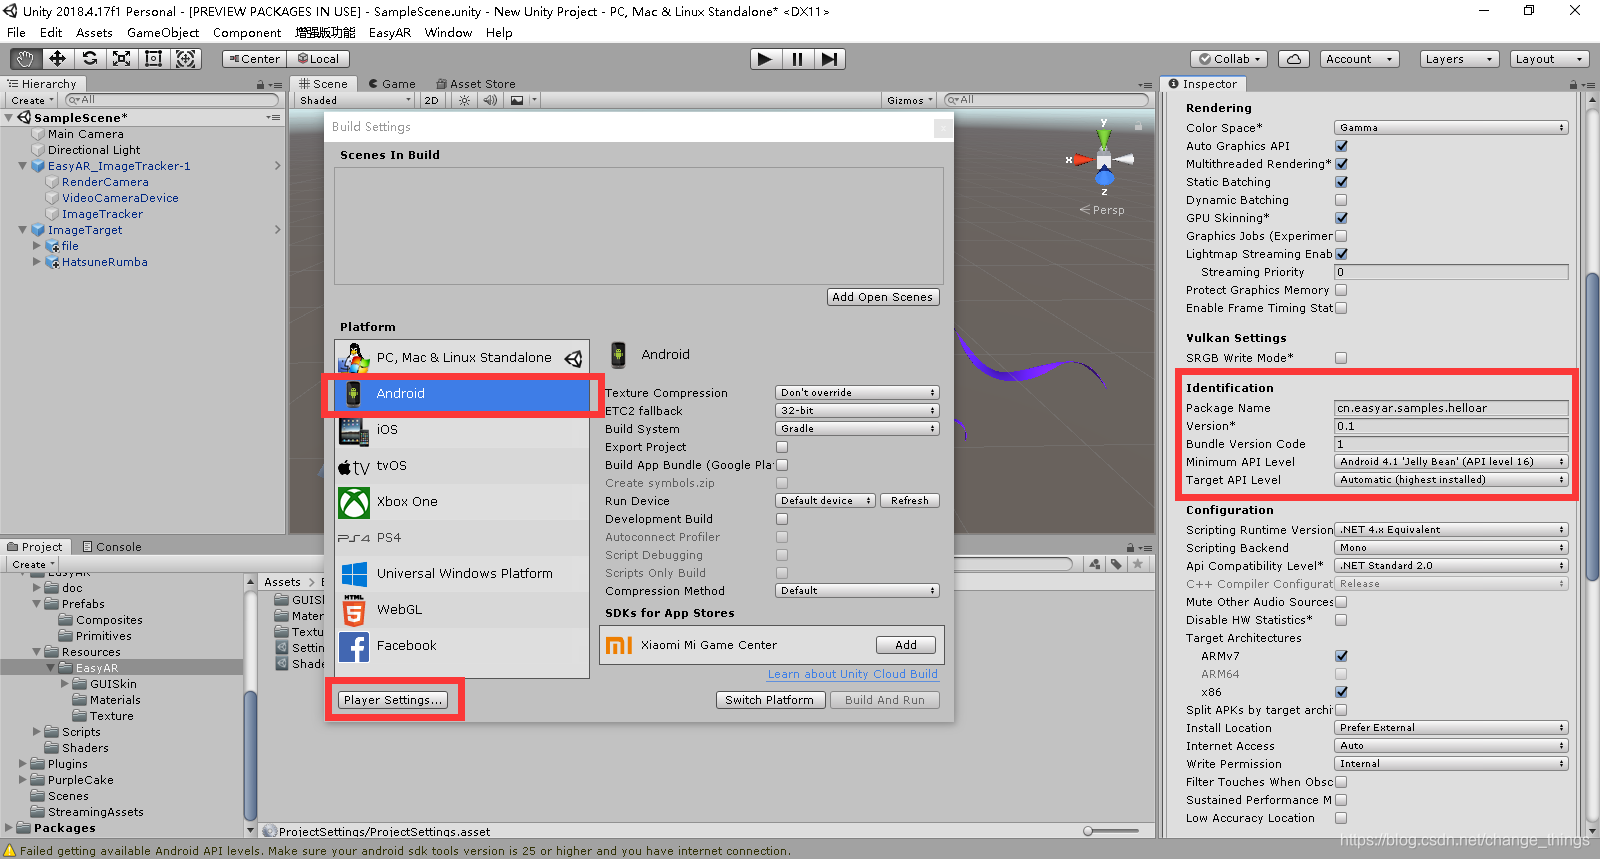Click project search by label icon
The width and height of the screenshot is (1600, 859).
pos(1116,564)
